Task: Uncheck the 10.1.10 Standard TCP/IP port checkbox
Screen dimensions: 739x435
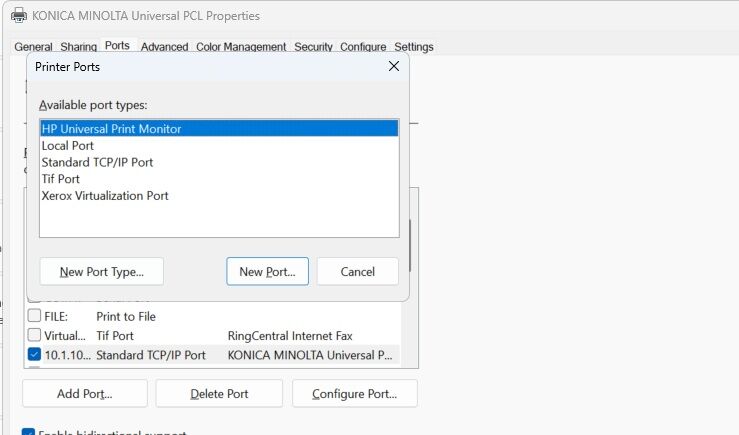Action: (x=35, y=355)
